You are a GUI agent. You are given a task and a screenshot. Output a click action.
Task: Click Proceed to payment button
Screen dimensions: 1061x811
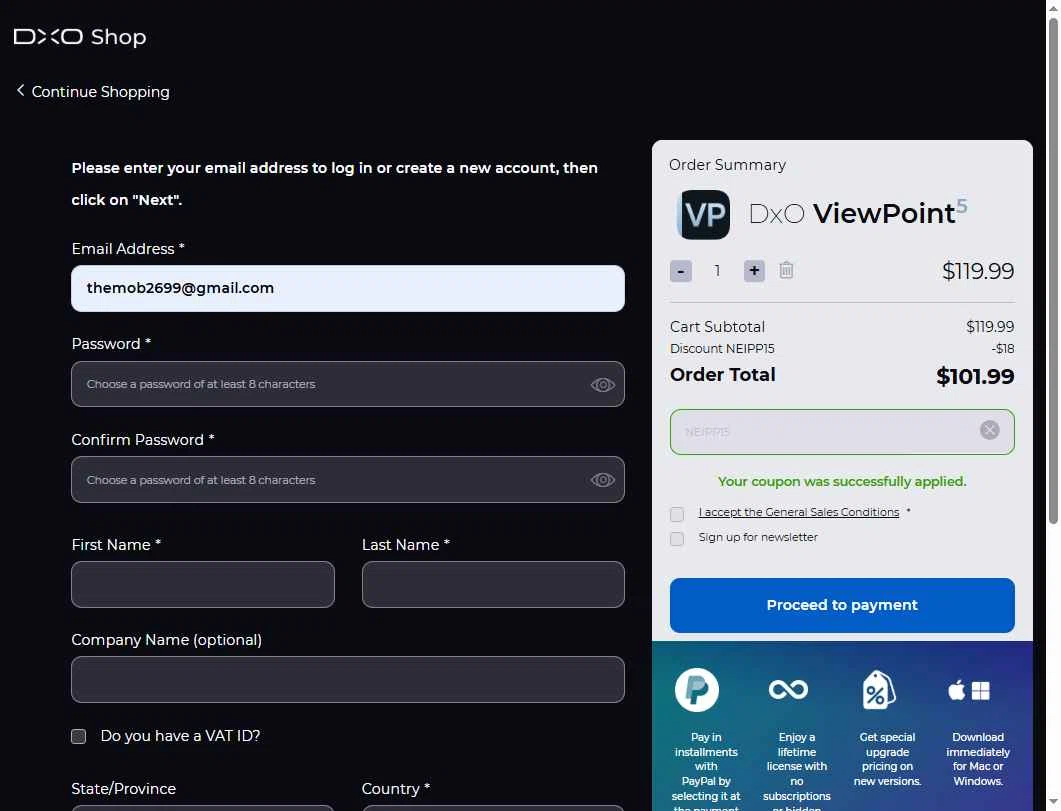(842, 605)
